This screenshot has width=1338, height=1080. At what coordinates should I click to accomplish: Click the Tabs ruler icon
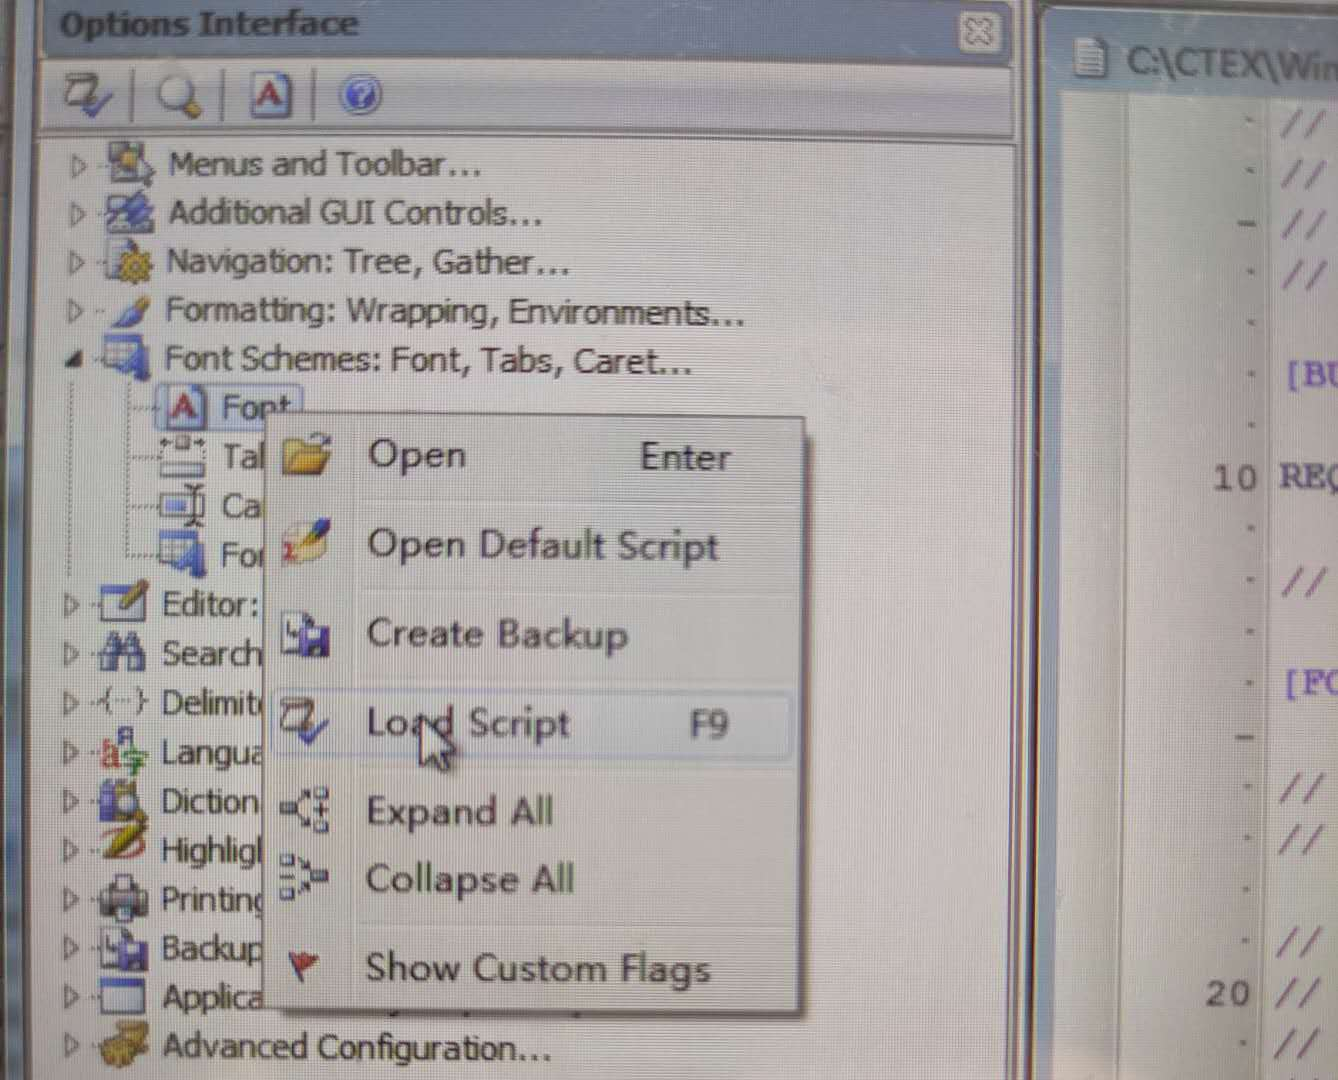pyautogui.click(x=183, y=456)
